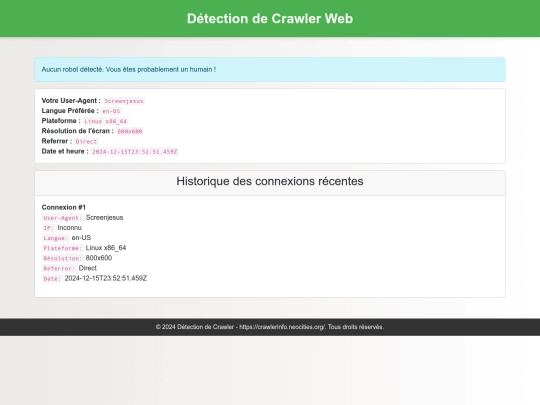Click the Plateforme label with colon in info card
Image resolution: width=540 pixels, height=405 pixels.
click(61, 121)
